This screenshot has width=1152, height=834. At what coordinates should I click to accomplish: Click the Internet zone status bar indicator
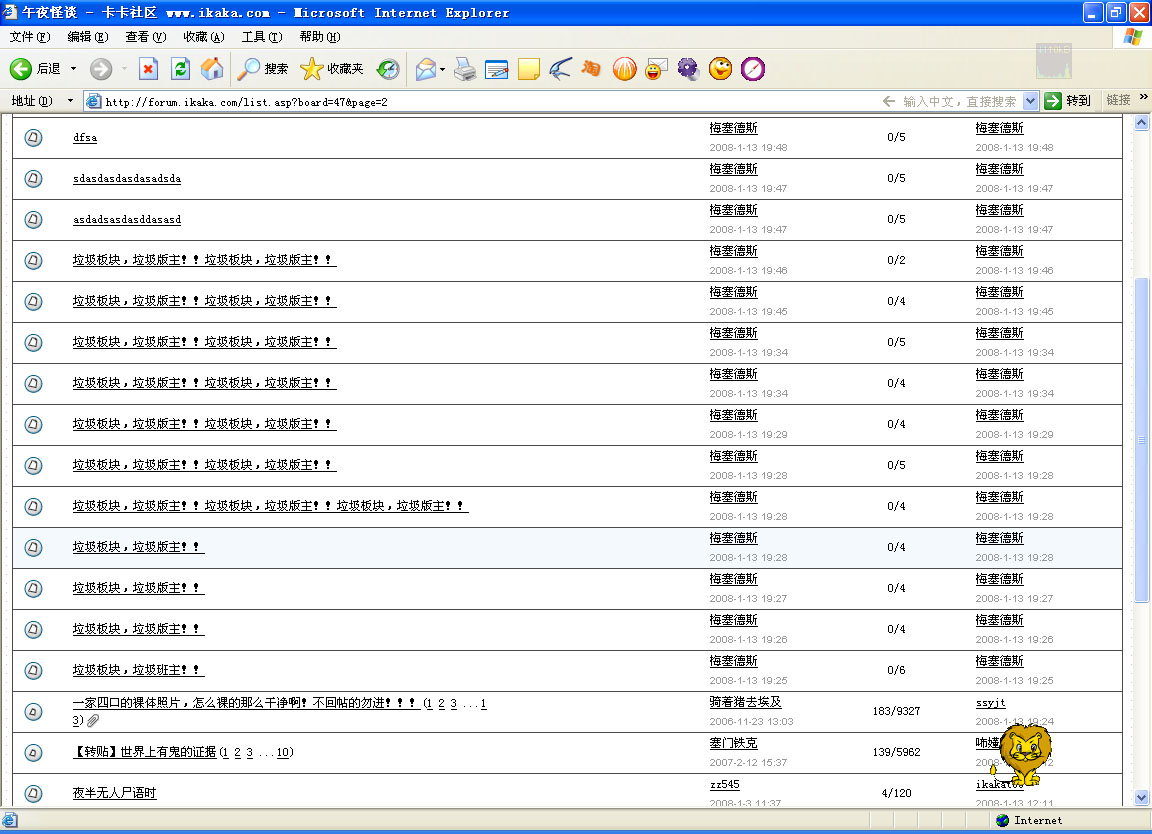pos(1029,820)
